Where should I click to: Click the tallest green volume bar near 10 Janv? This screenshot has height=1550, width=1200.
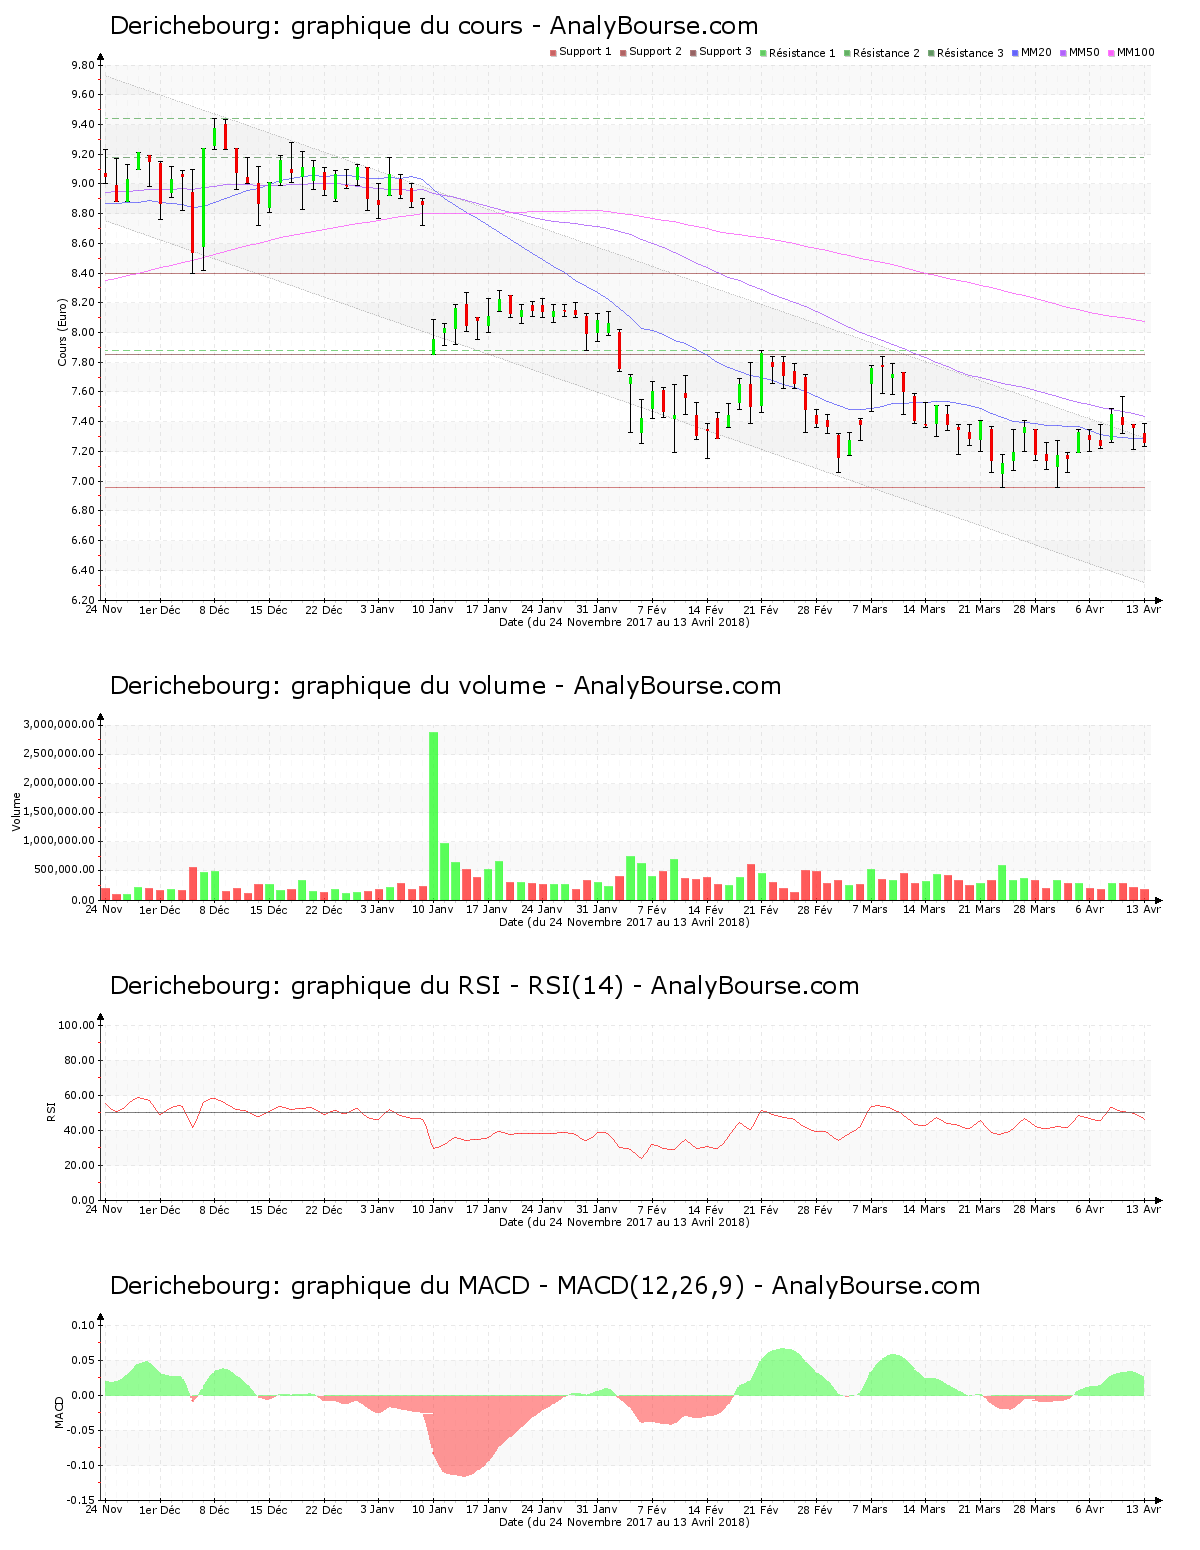(x=433, y=815)
